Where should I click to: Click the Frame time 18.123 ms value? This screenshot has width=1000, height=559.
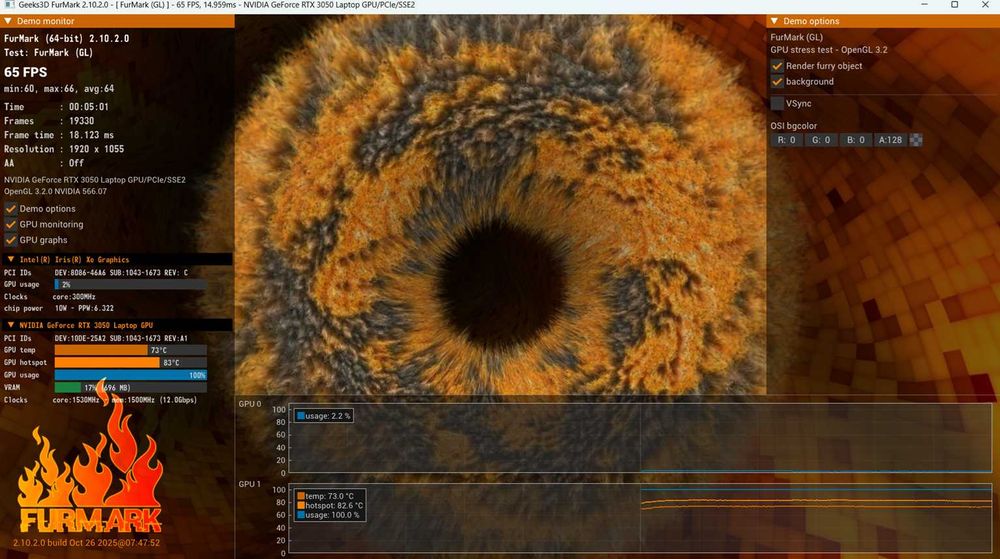(x=91, y=135)
